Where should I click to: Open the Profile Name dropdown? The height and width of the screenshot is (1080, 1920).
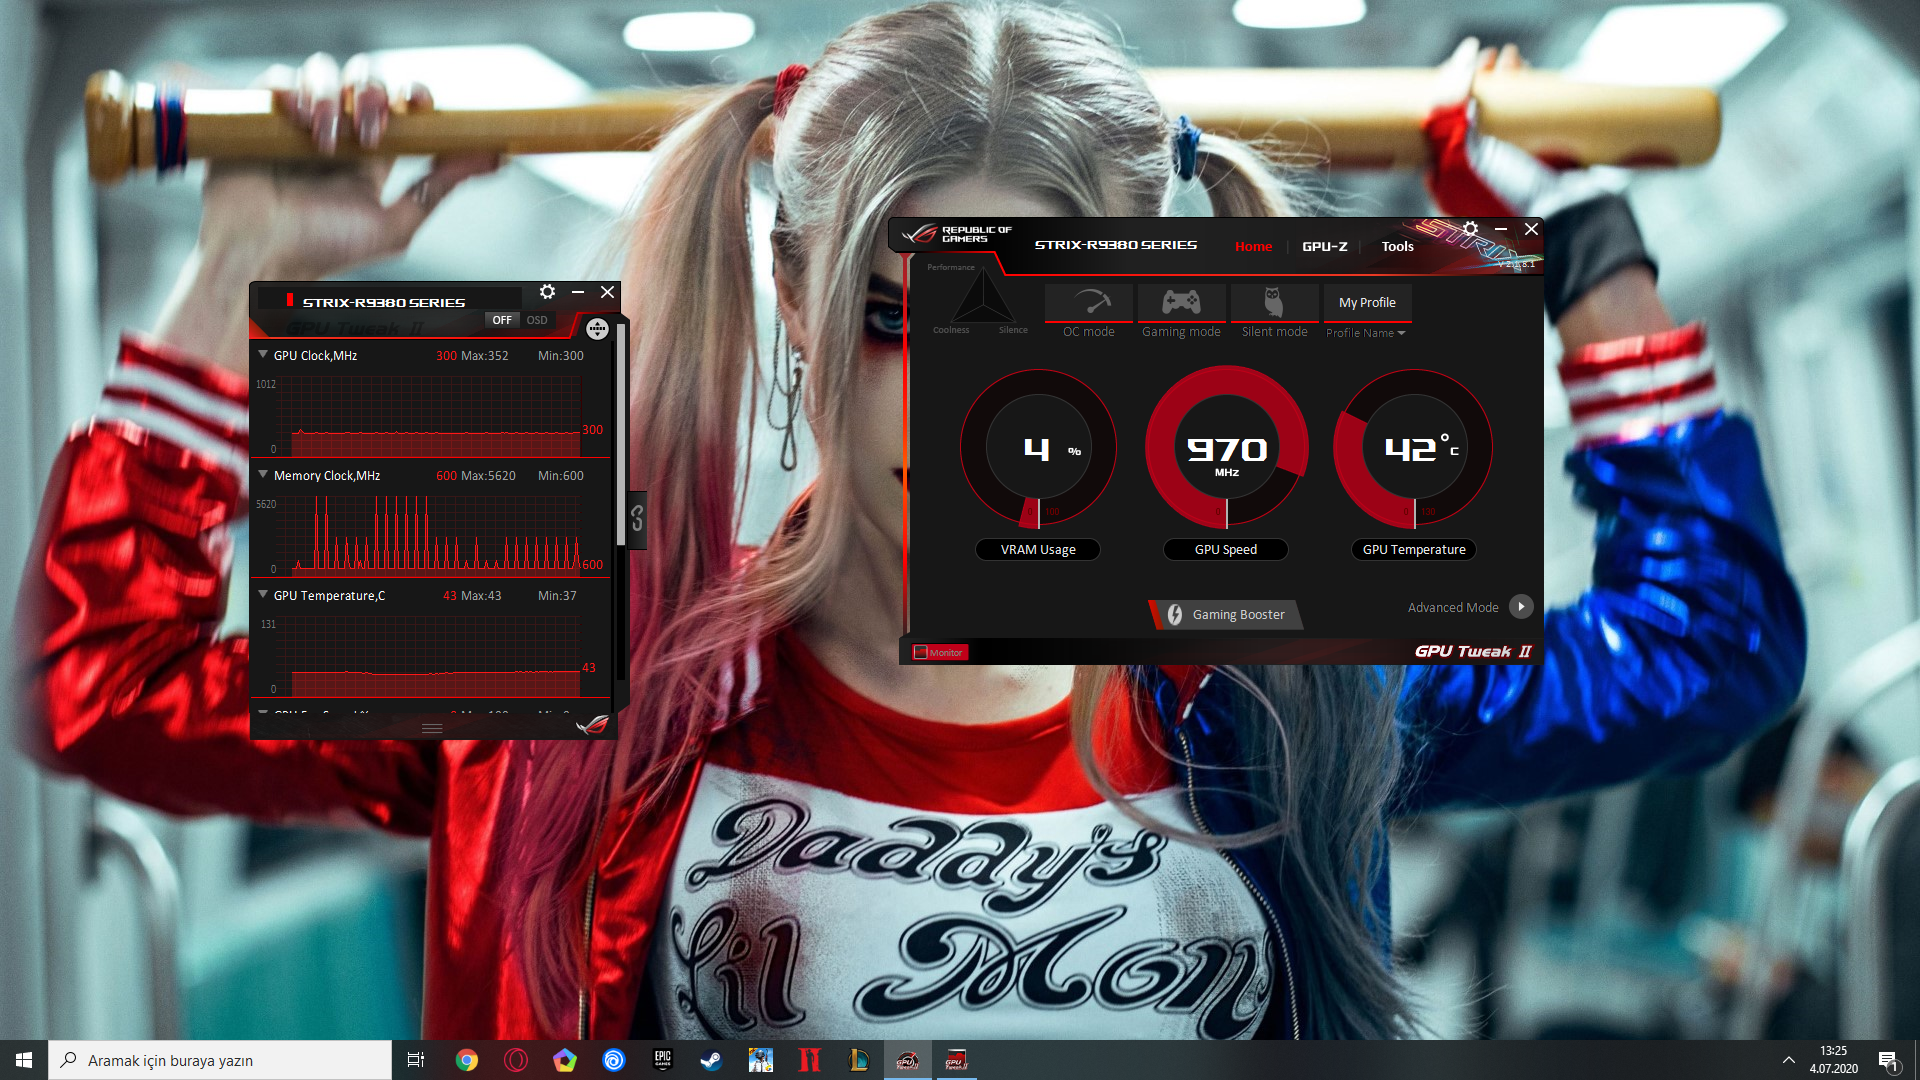pos(1366,333)
